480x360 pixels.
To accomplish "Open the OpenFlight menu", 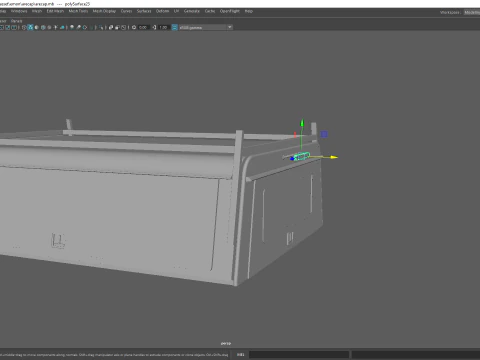I will (x=230, y=11).
